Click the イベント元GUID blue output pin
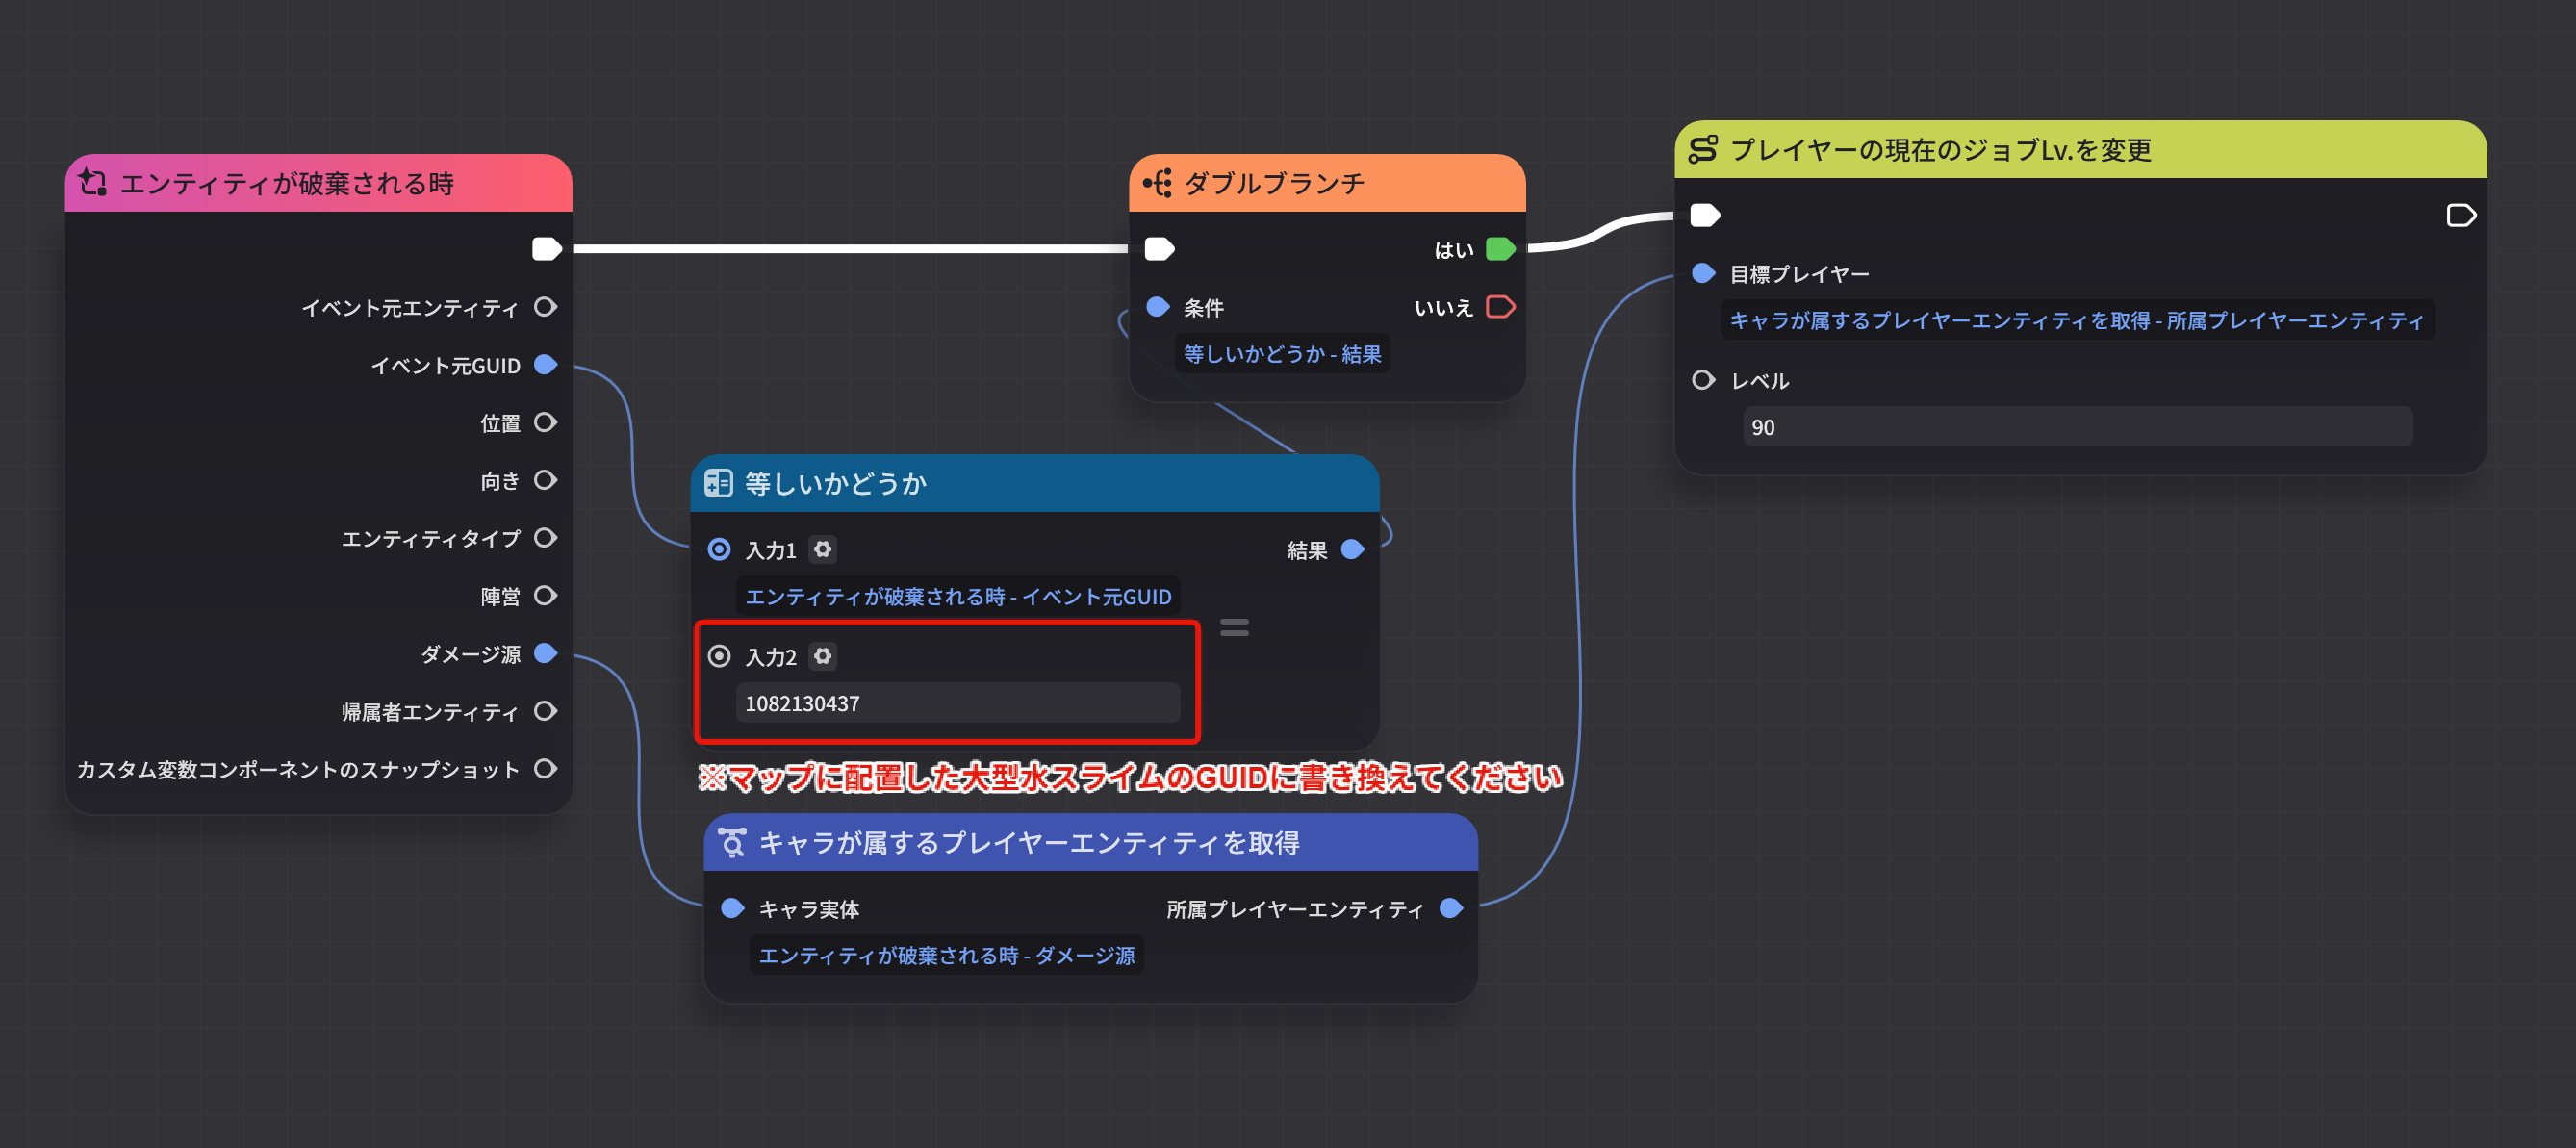 click(x=545, y=365)
